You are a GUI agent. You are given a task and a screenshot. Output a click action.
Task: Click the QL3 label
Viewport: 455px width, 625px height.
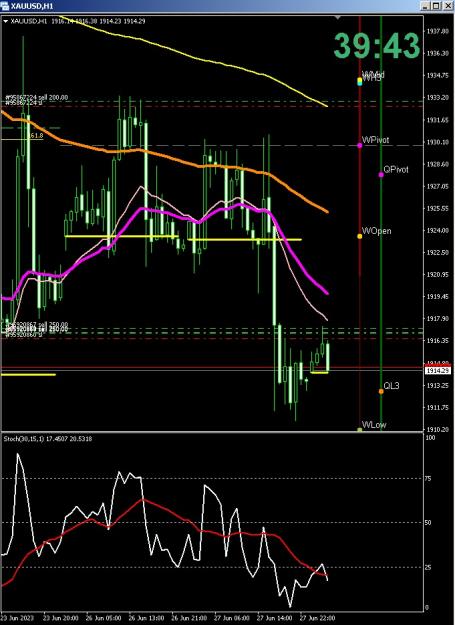tap(391, 386)
